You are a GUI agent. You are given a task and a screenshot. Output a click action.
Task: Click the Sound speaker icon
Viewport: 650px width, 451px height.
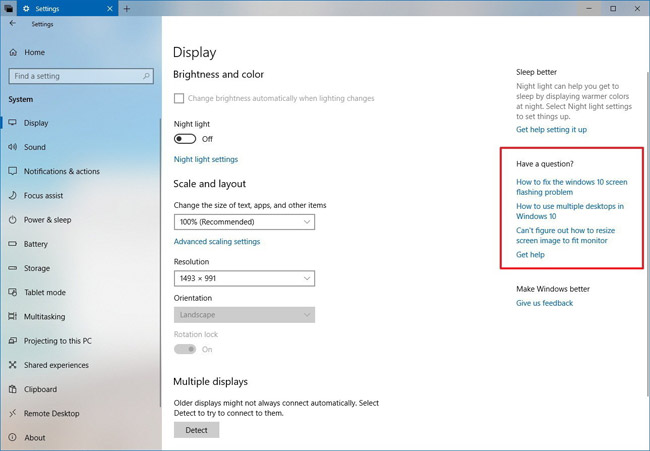click(13, 147)
